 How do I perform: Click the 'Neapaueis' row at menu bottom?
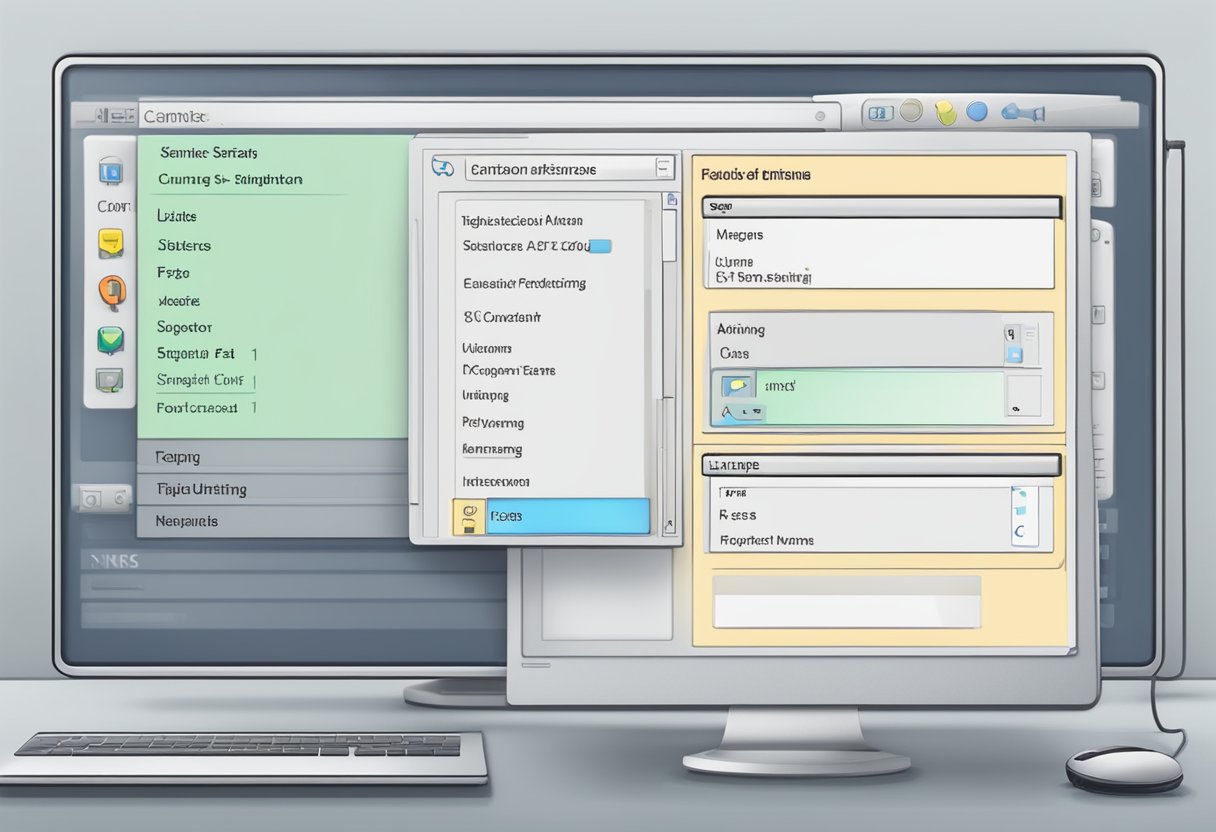click(270, 521)
